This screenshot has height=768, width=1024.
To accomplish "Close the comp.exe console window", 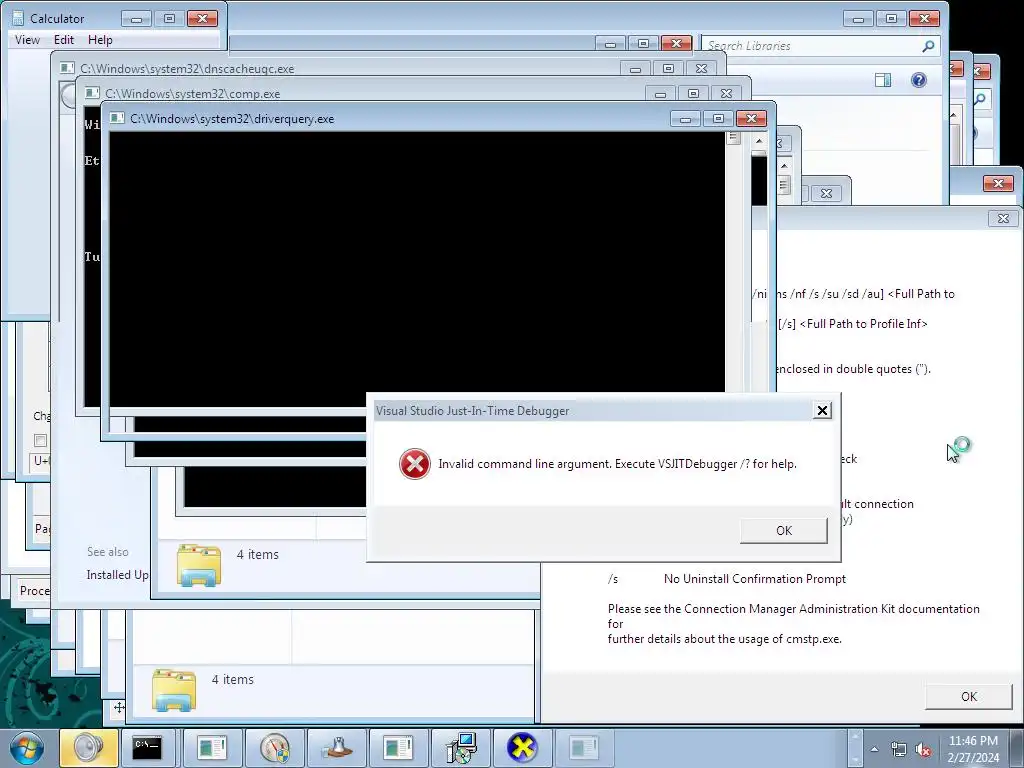I will (x=726, y=93).
